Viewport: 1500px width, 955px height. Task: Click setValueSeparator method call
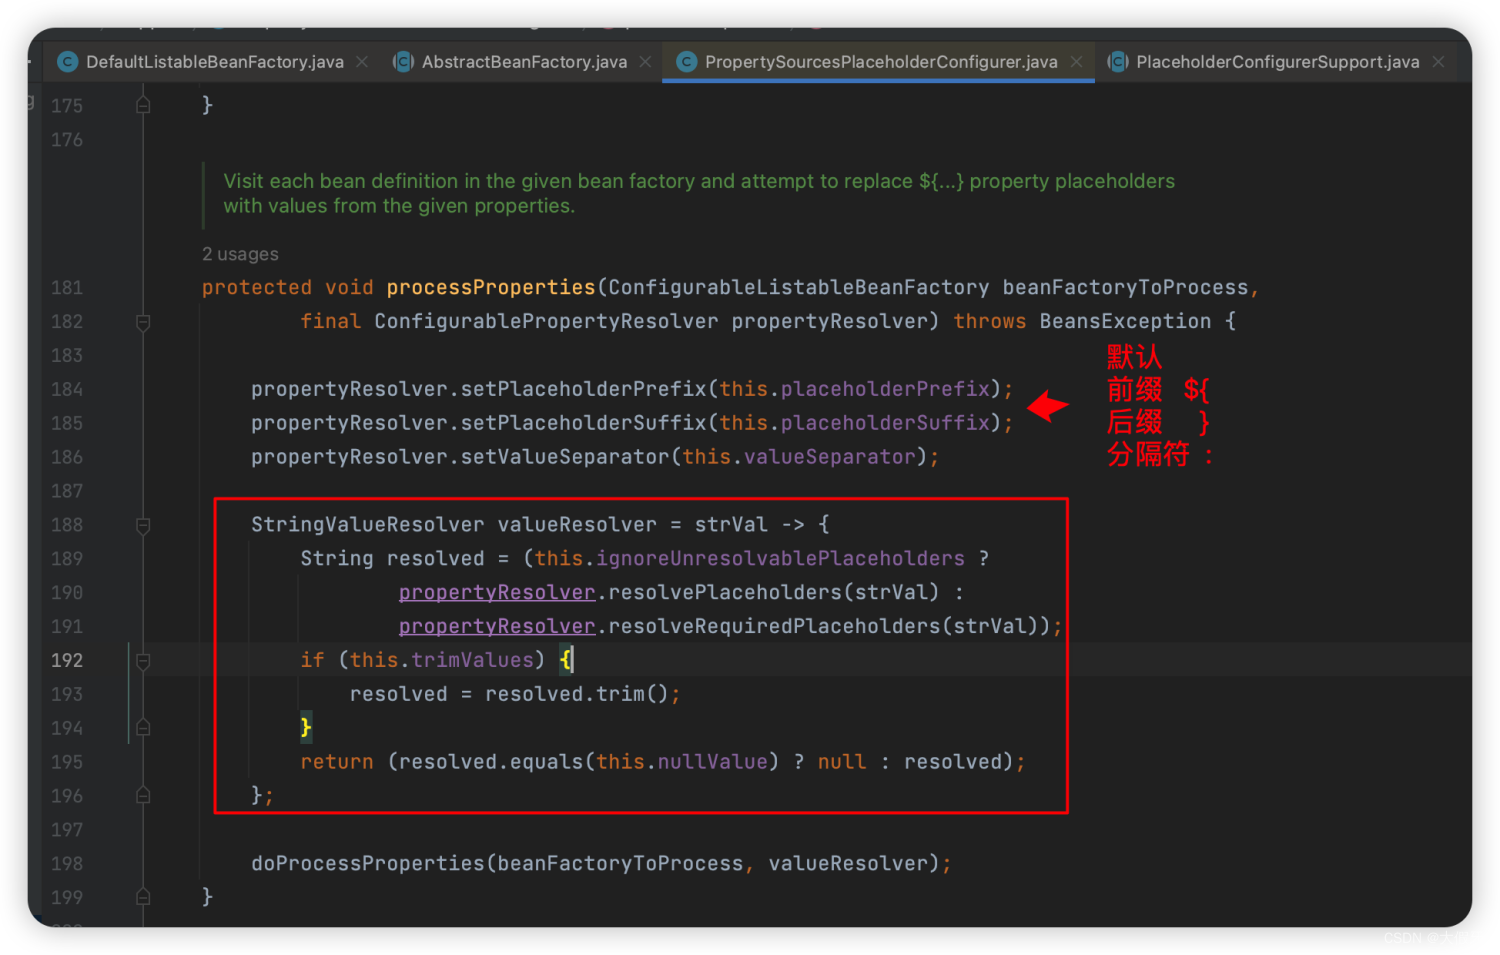[x=565, y=457]
